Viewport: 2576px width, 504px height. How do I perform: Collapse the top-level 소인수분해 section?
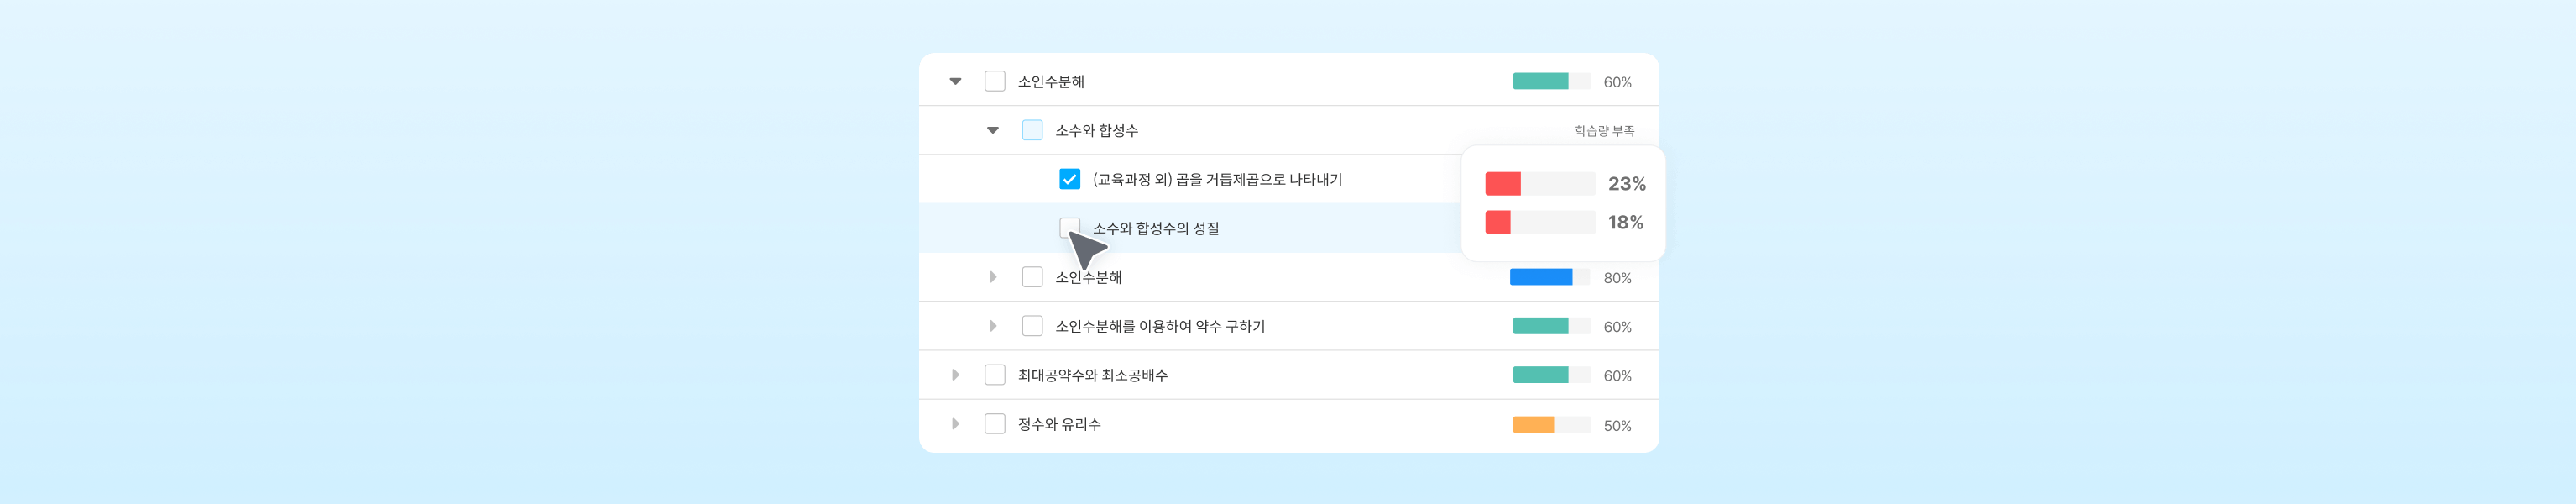pyautogui.click(x=955, y=81)
